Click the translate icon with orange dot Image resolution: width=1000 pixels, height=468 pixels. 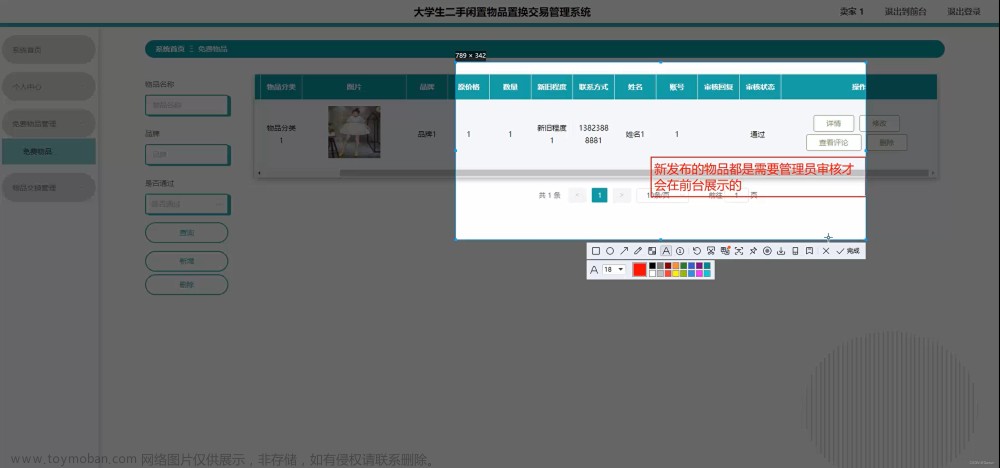tap(725, 251)
